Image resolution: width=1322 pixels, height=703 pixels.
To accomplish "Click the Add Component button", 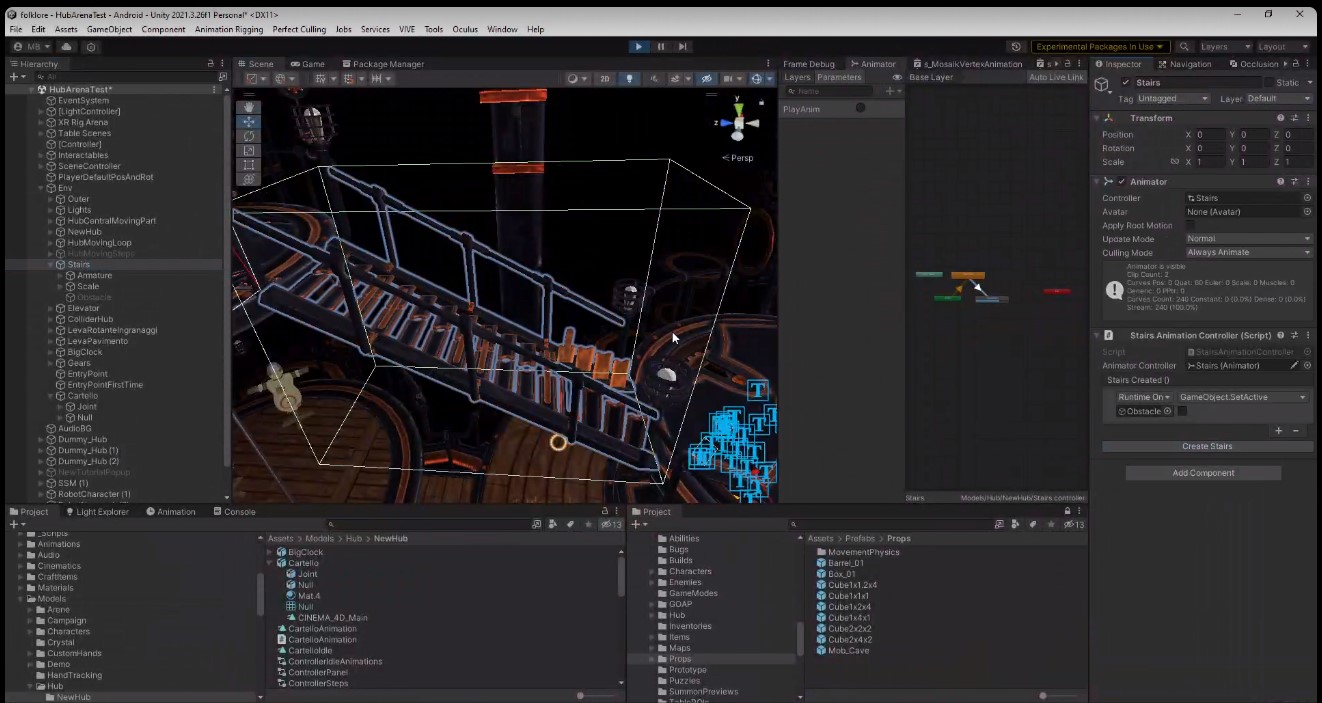I will coord(1203,473).
